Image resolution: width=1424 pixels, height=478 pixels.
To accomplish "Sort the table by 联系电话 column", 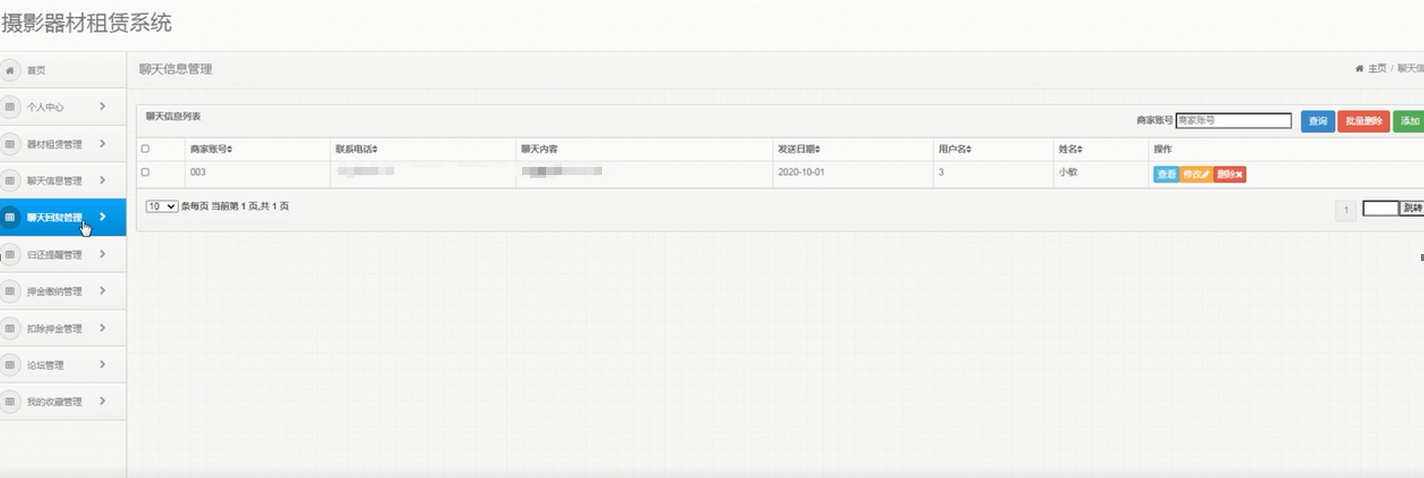I will coord(357,149).
